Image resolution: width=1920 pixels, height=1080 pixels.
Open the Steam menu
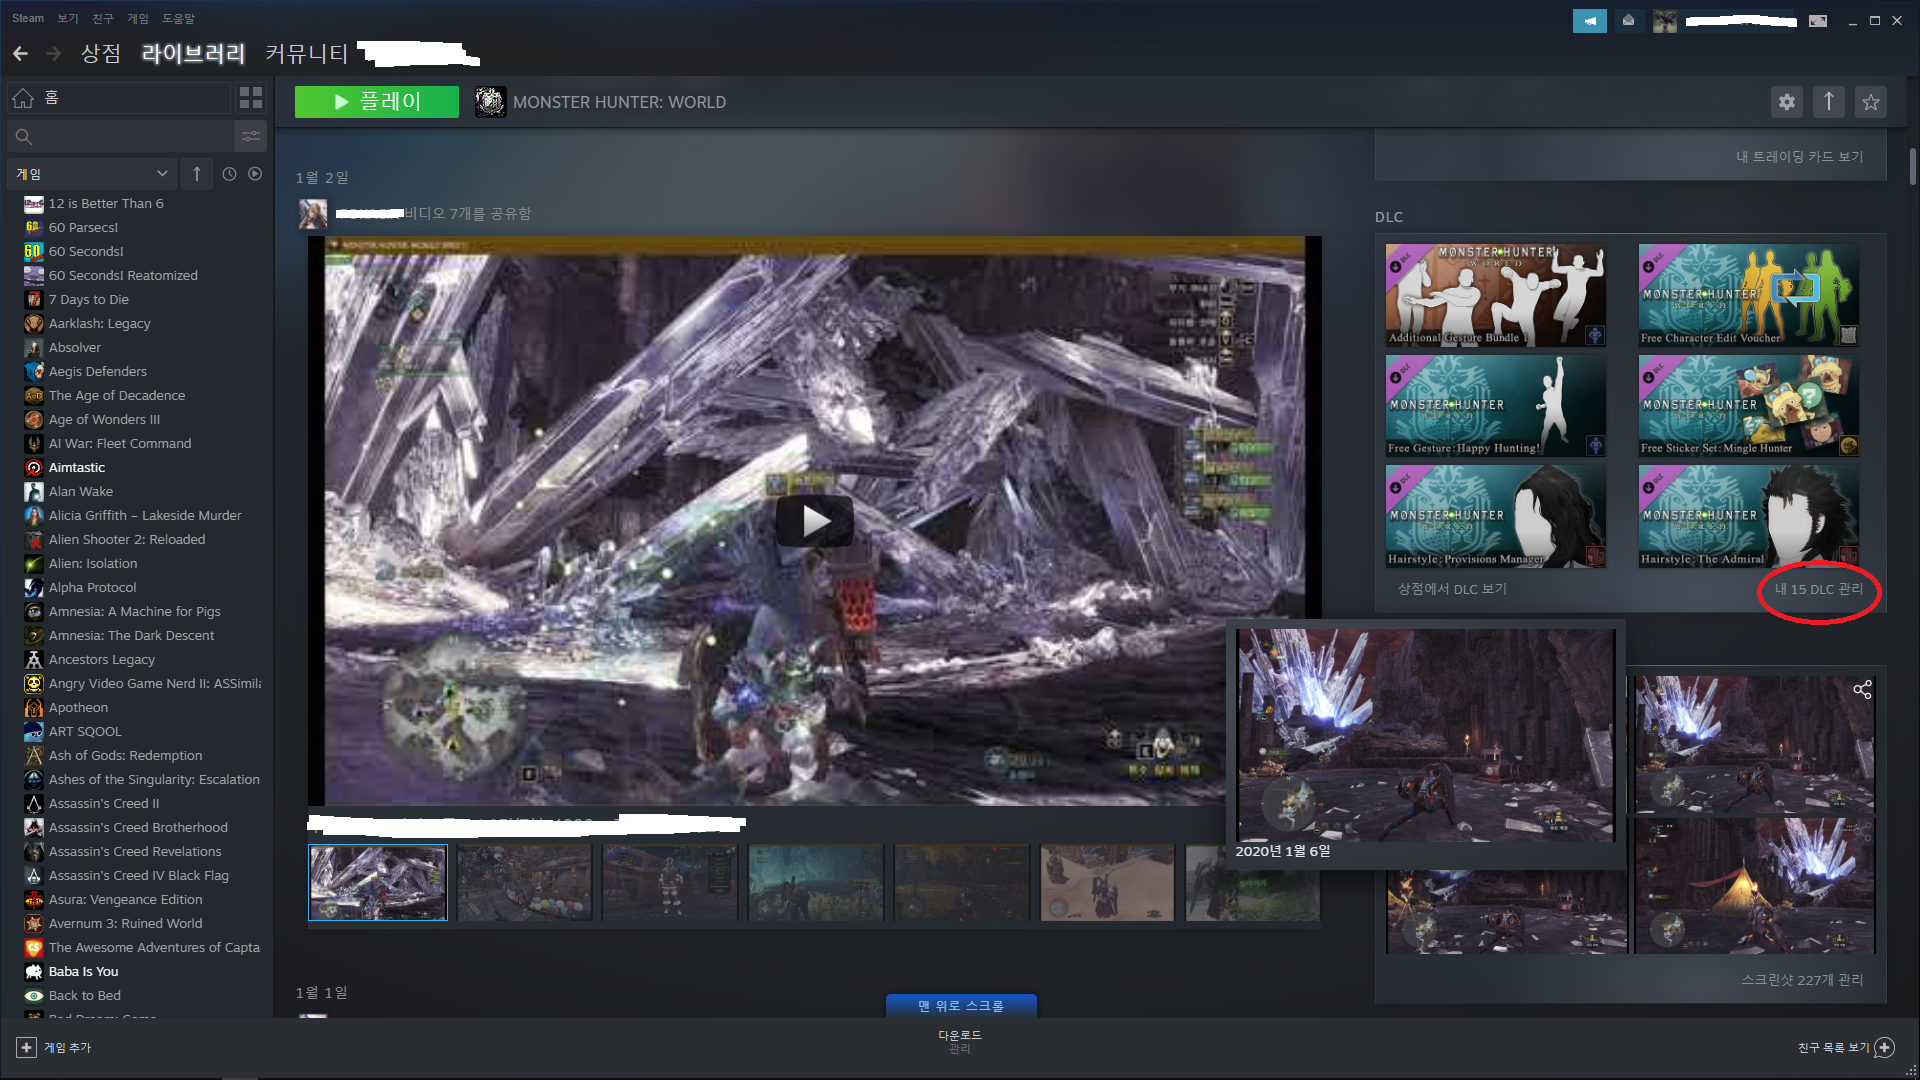click(x=27, y=18)
